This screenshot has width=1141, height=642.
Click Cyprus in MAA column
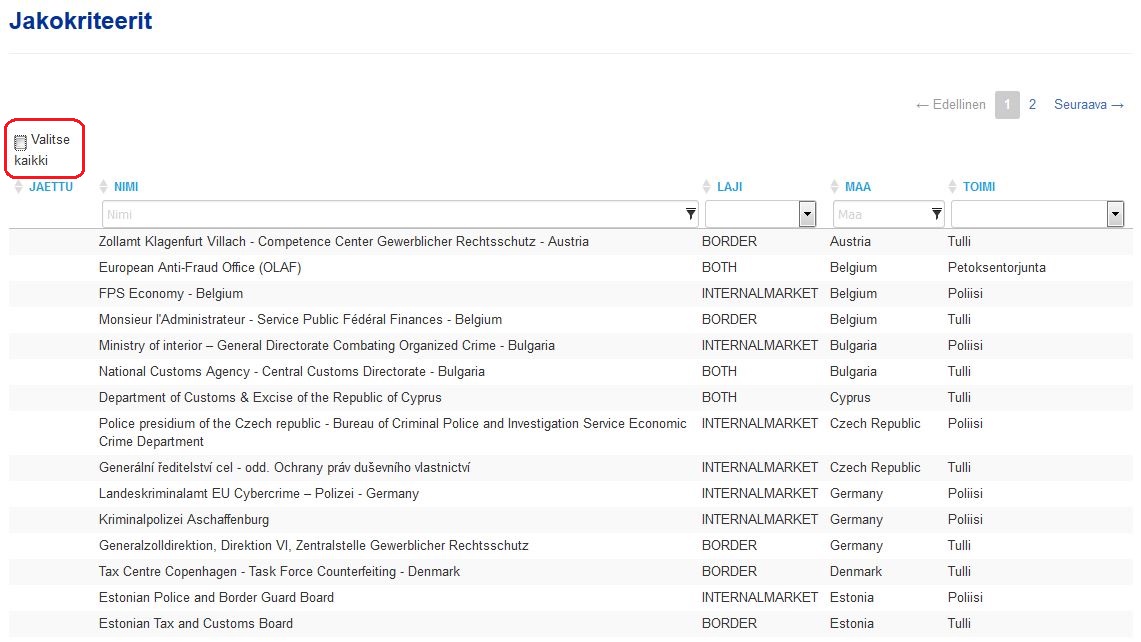coord(850,397)
